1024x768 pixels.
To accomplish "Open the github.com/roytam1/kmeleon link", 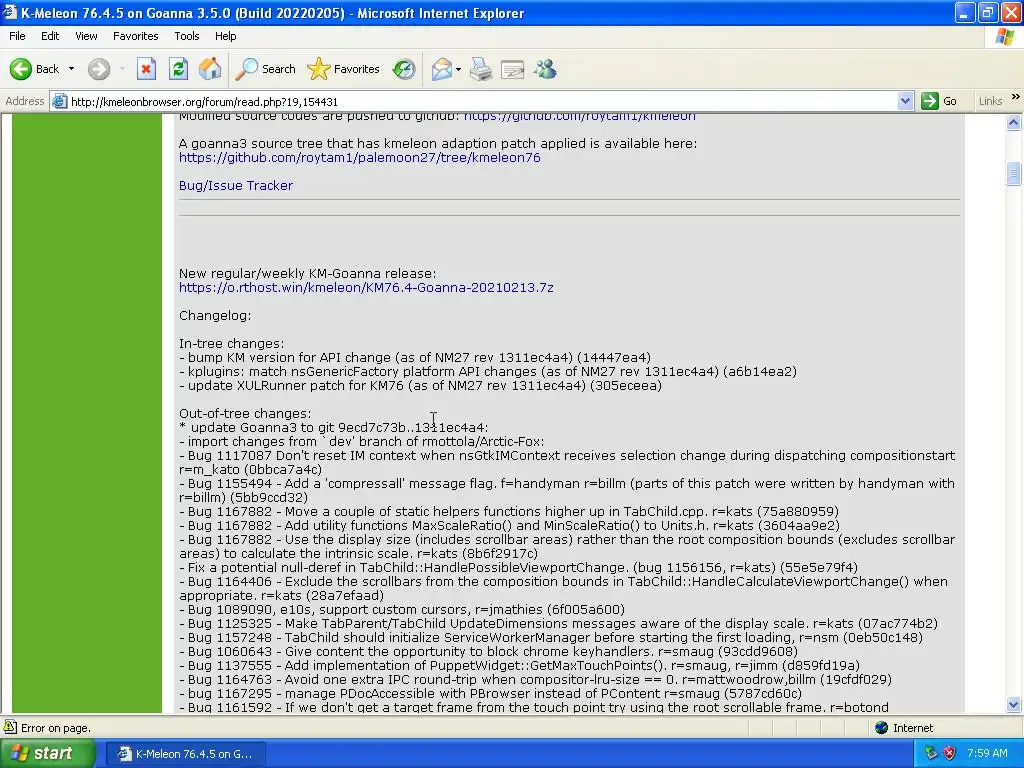I will (x=579, y=116).
